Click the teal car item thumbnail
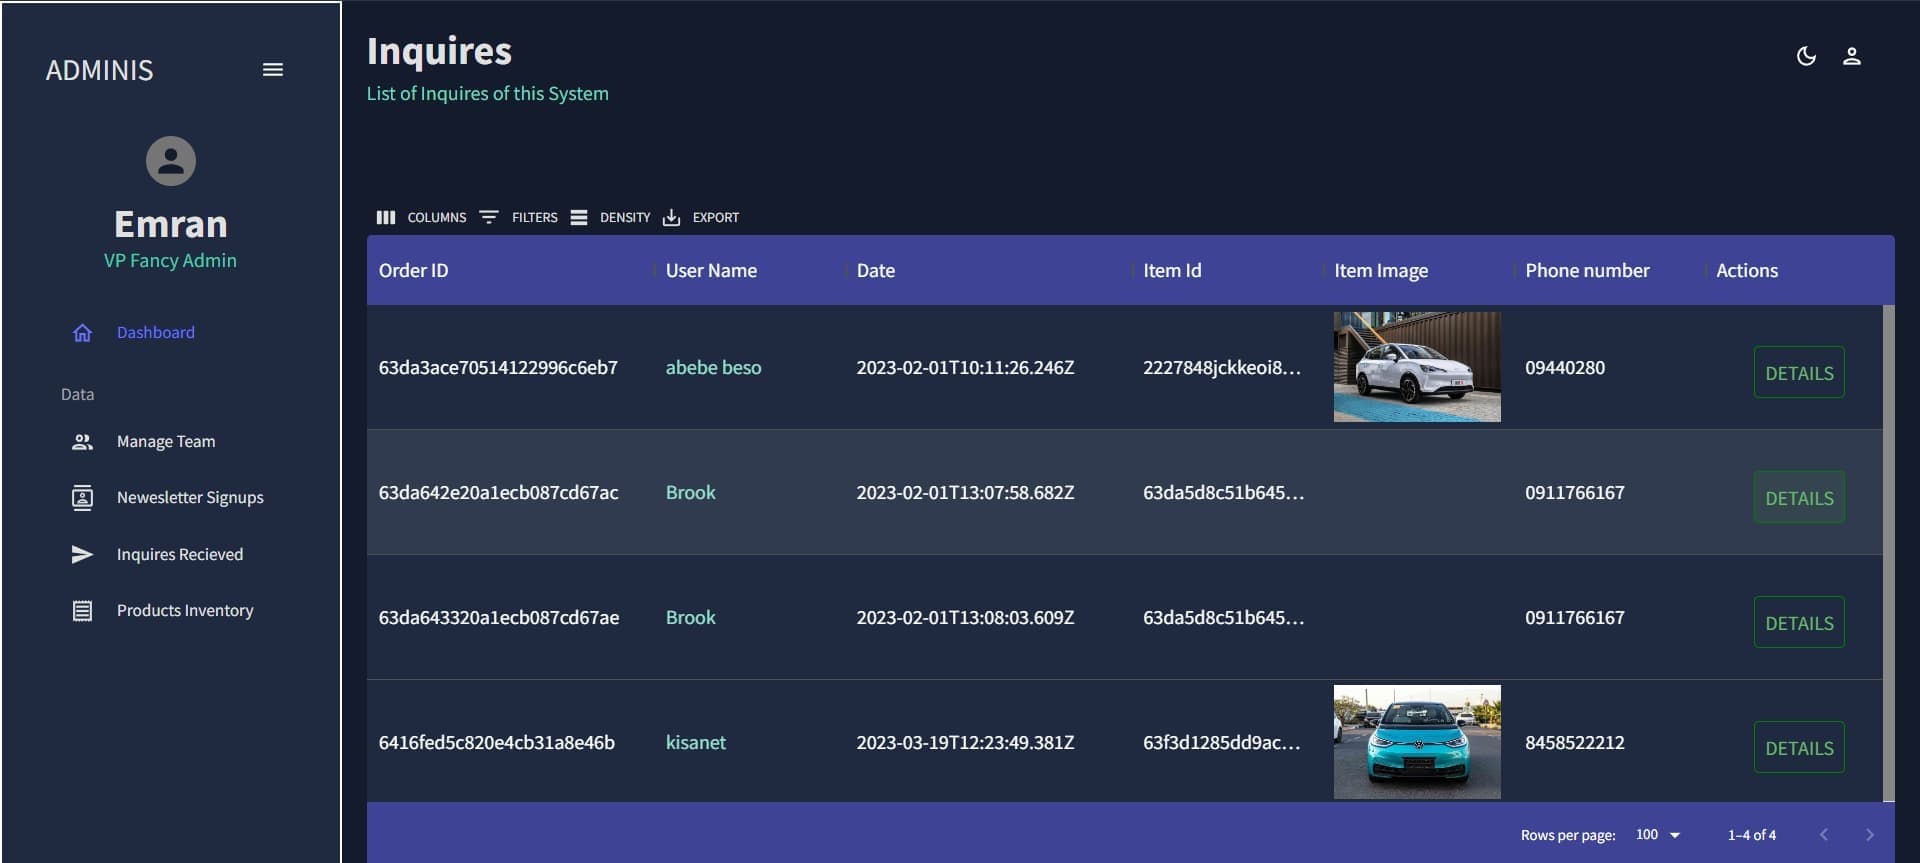 tap(1416, 742)
